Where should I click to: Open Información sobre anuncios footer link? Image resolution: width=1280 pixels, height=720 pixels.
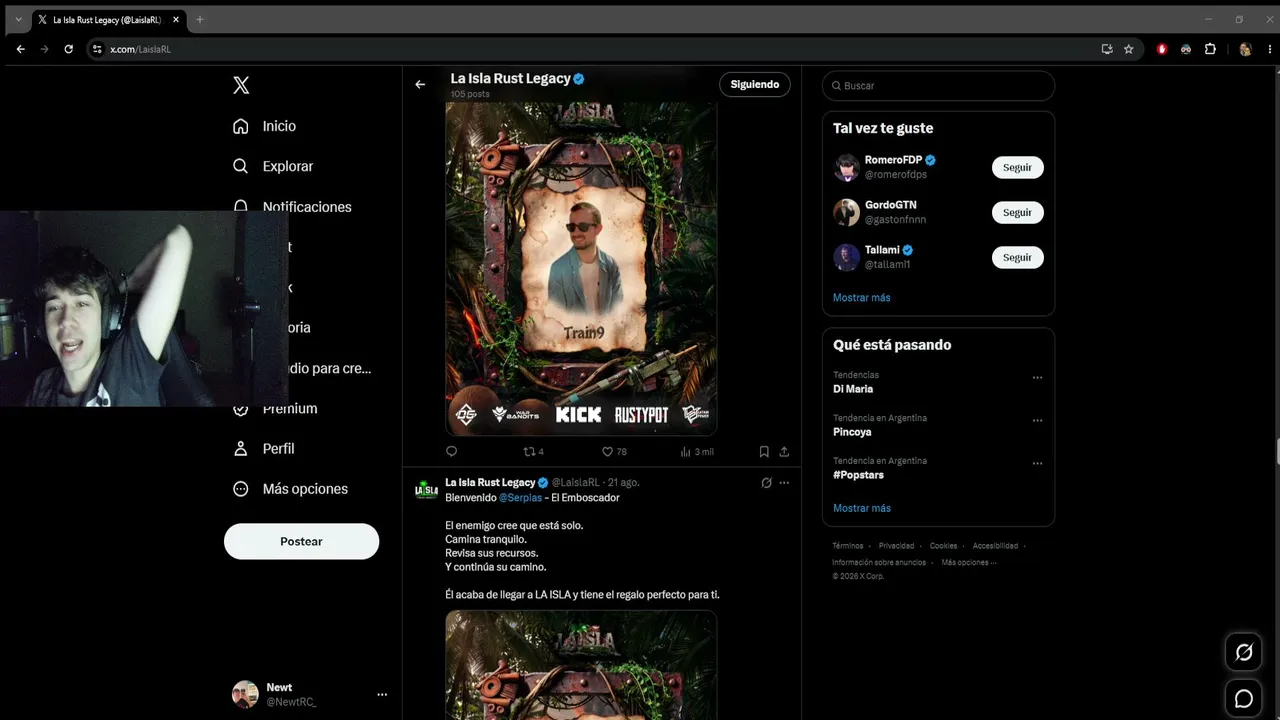[x=879, y=562]
